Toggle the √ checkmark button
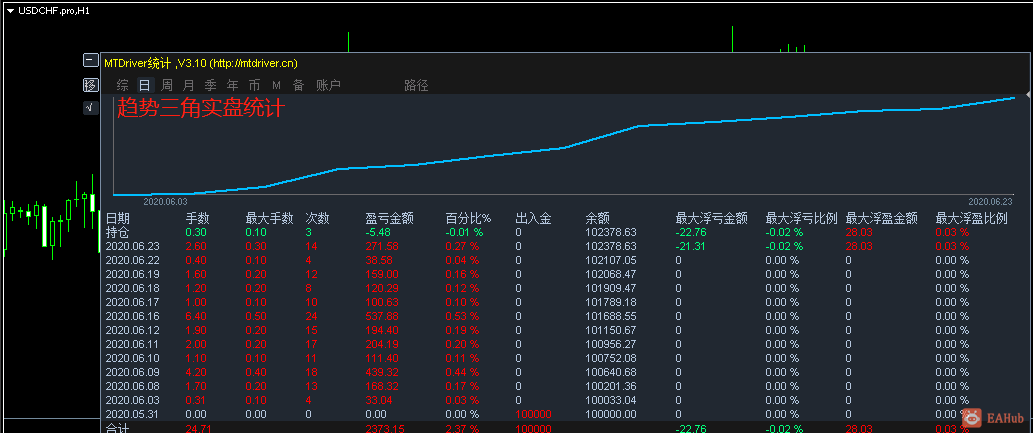 coord(91,107)
